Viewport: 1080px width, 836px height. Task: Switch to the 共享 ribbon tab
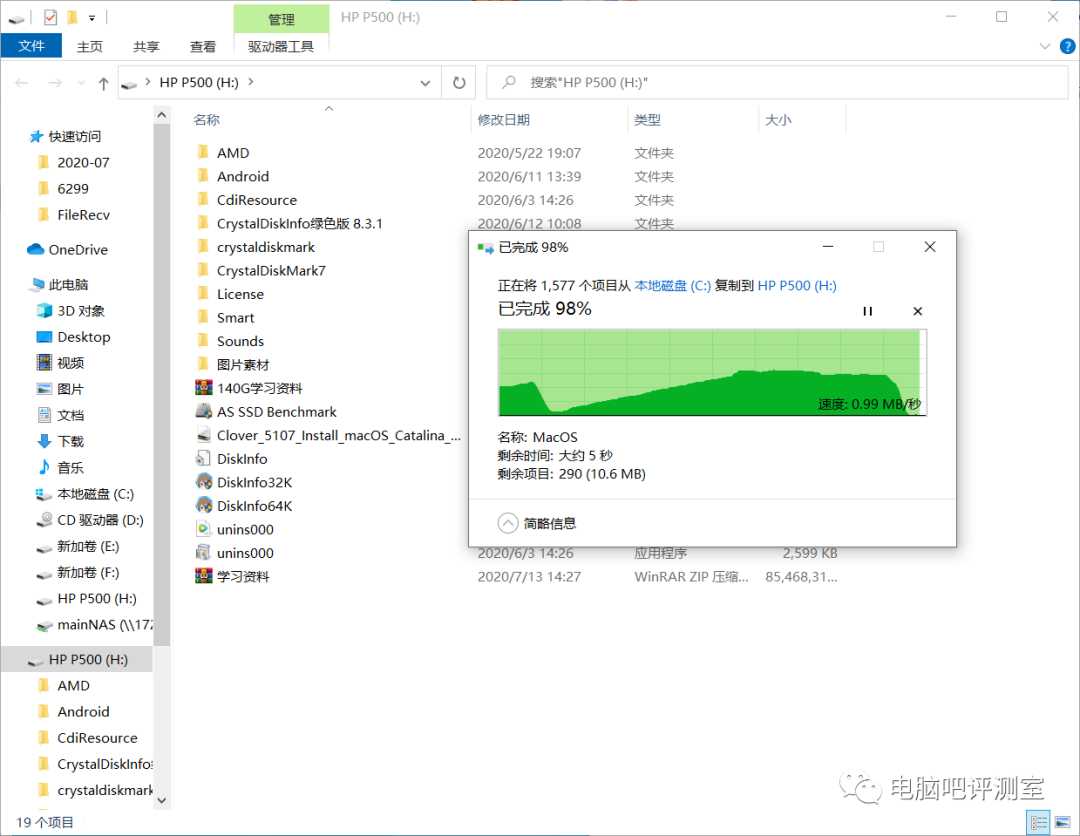[x=146, y=46]
